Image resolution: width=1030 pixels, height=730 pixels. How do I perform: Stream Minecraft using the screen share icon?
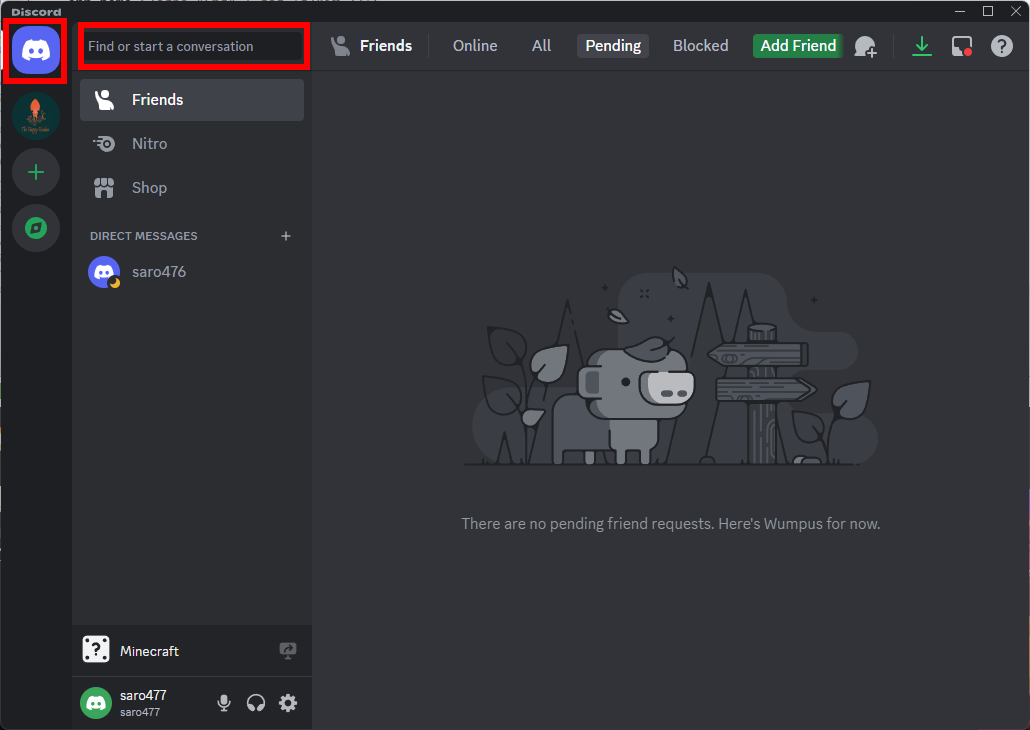pyautogui.click(x=288, y=650)
